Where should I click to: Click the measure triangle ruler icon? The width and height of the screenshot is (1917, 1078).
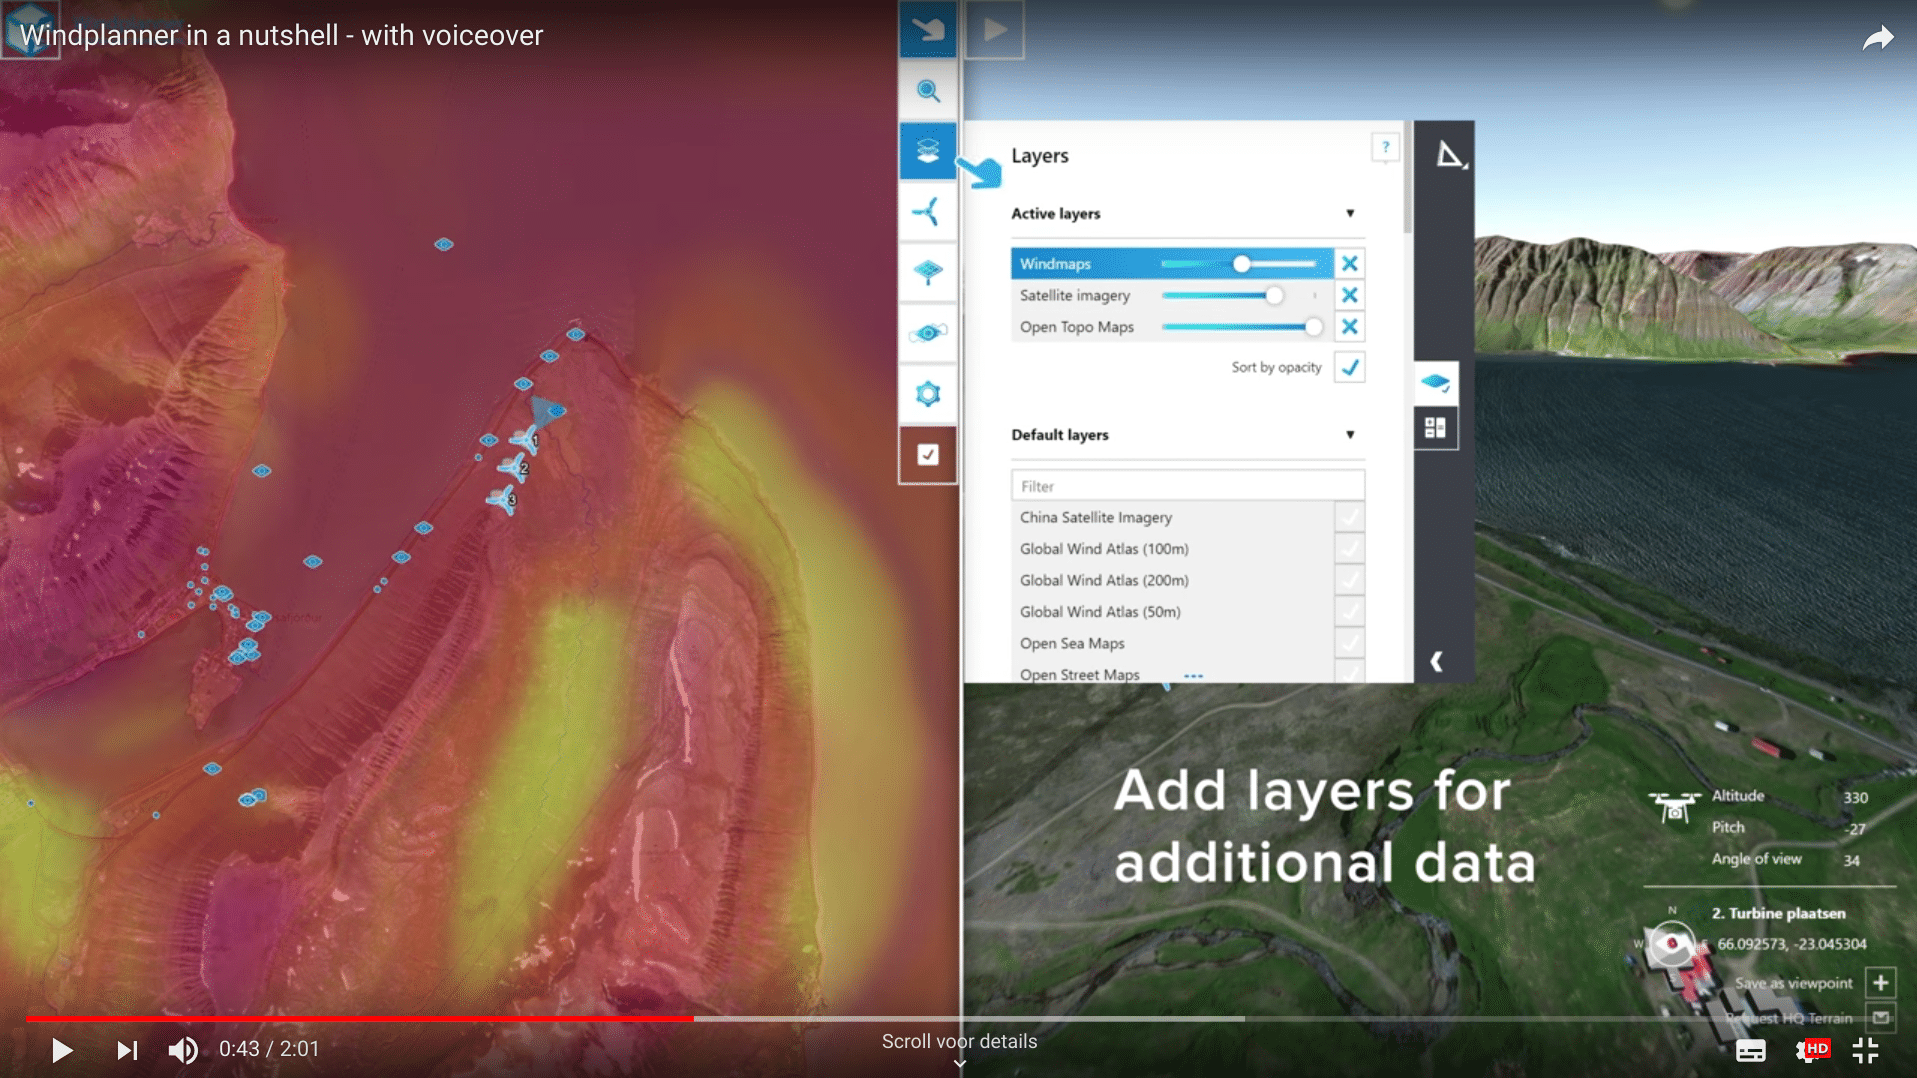coord(1450,155)
